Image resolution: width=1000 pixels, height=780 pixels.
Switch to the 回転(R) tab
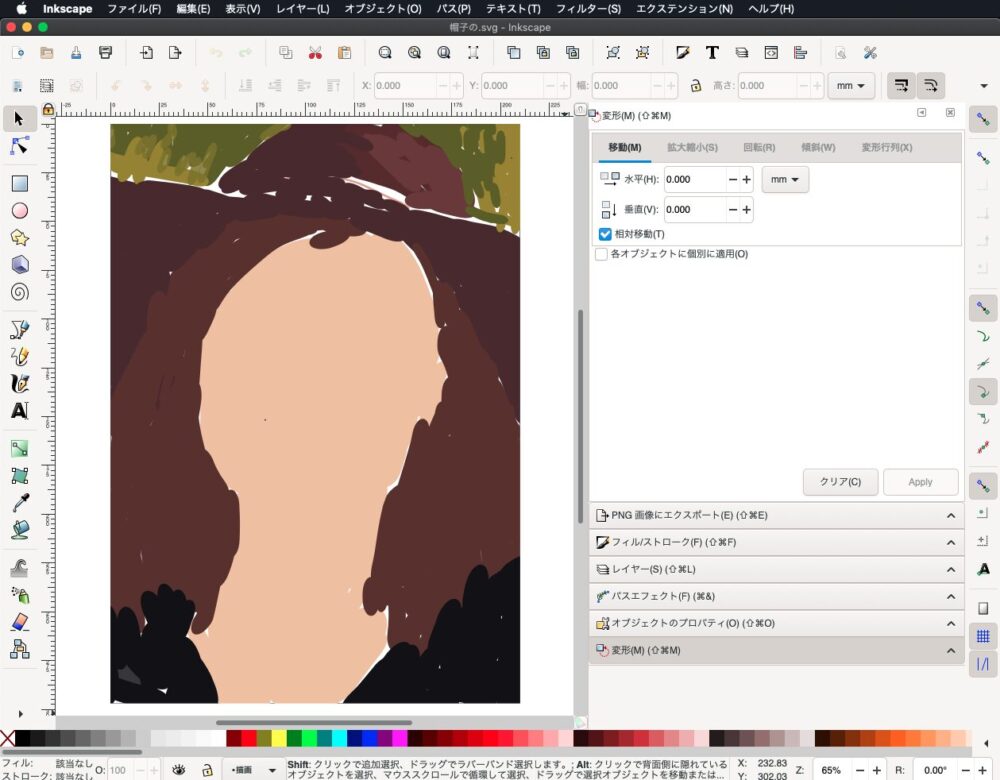click(x=759, y=148)
